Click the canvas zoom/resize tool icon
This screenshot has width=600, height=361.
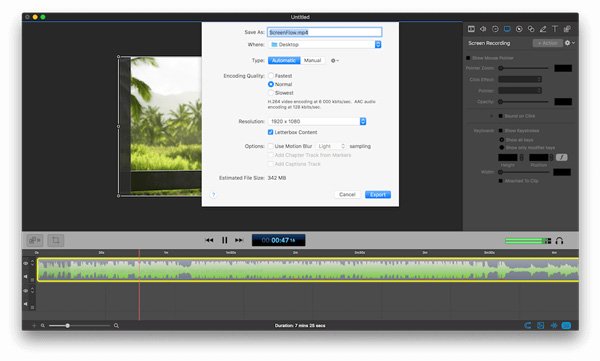pos(35,240)
